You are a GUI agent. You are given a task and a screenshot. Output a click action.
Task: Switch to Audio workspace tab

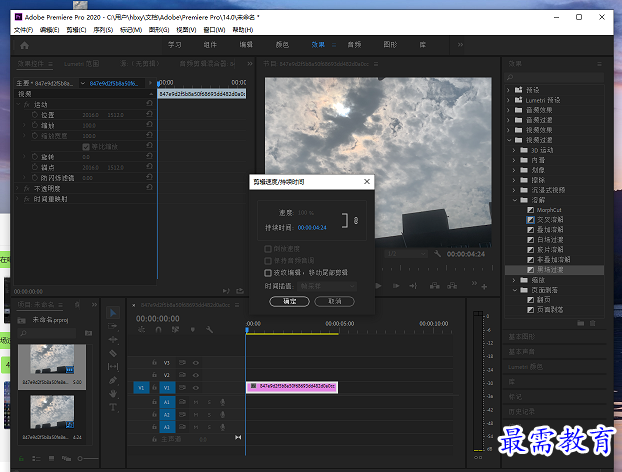click(x=354, y=45)
